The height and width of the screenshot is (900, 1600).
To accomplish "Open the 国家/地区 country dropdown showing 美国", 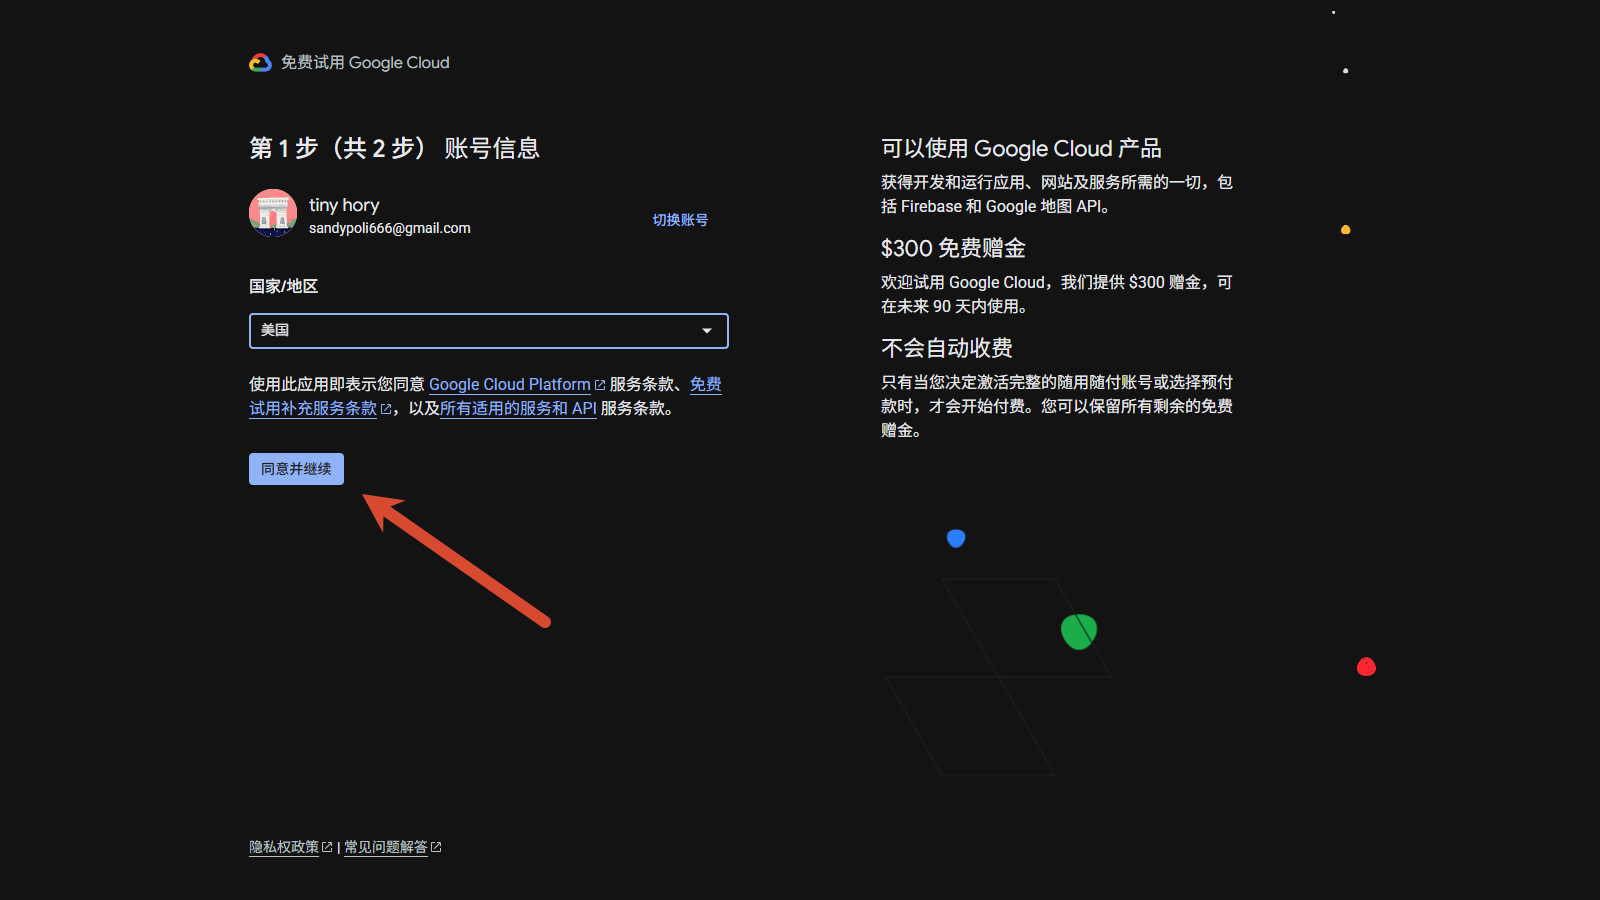I will 488,331.
